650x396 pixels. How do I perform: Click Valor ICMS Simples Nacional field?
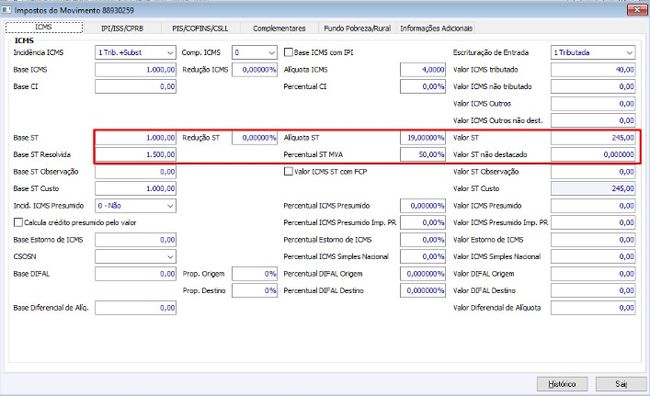(593, 257)
